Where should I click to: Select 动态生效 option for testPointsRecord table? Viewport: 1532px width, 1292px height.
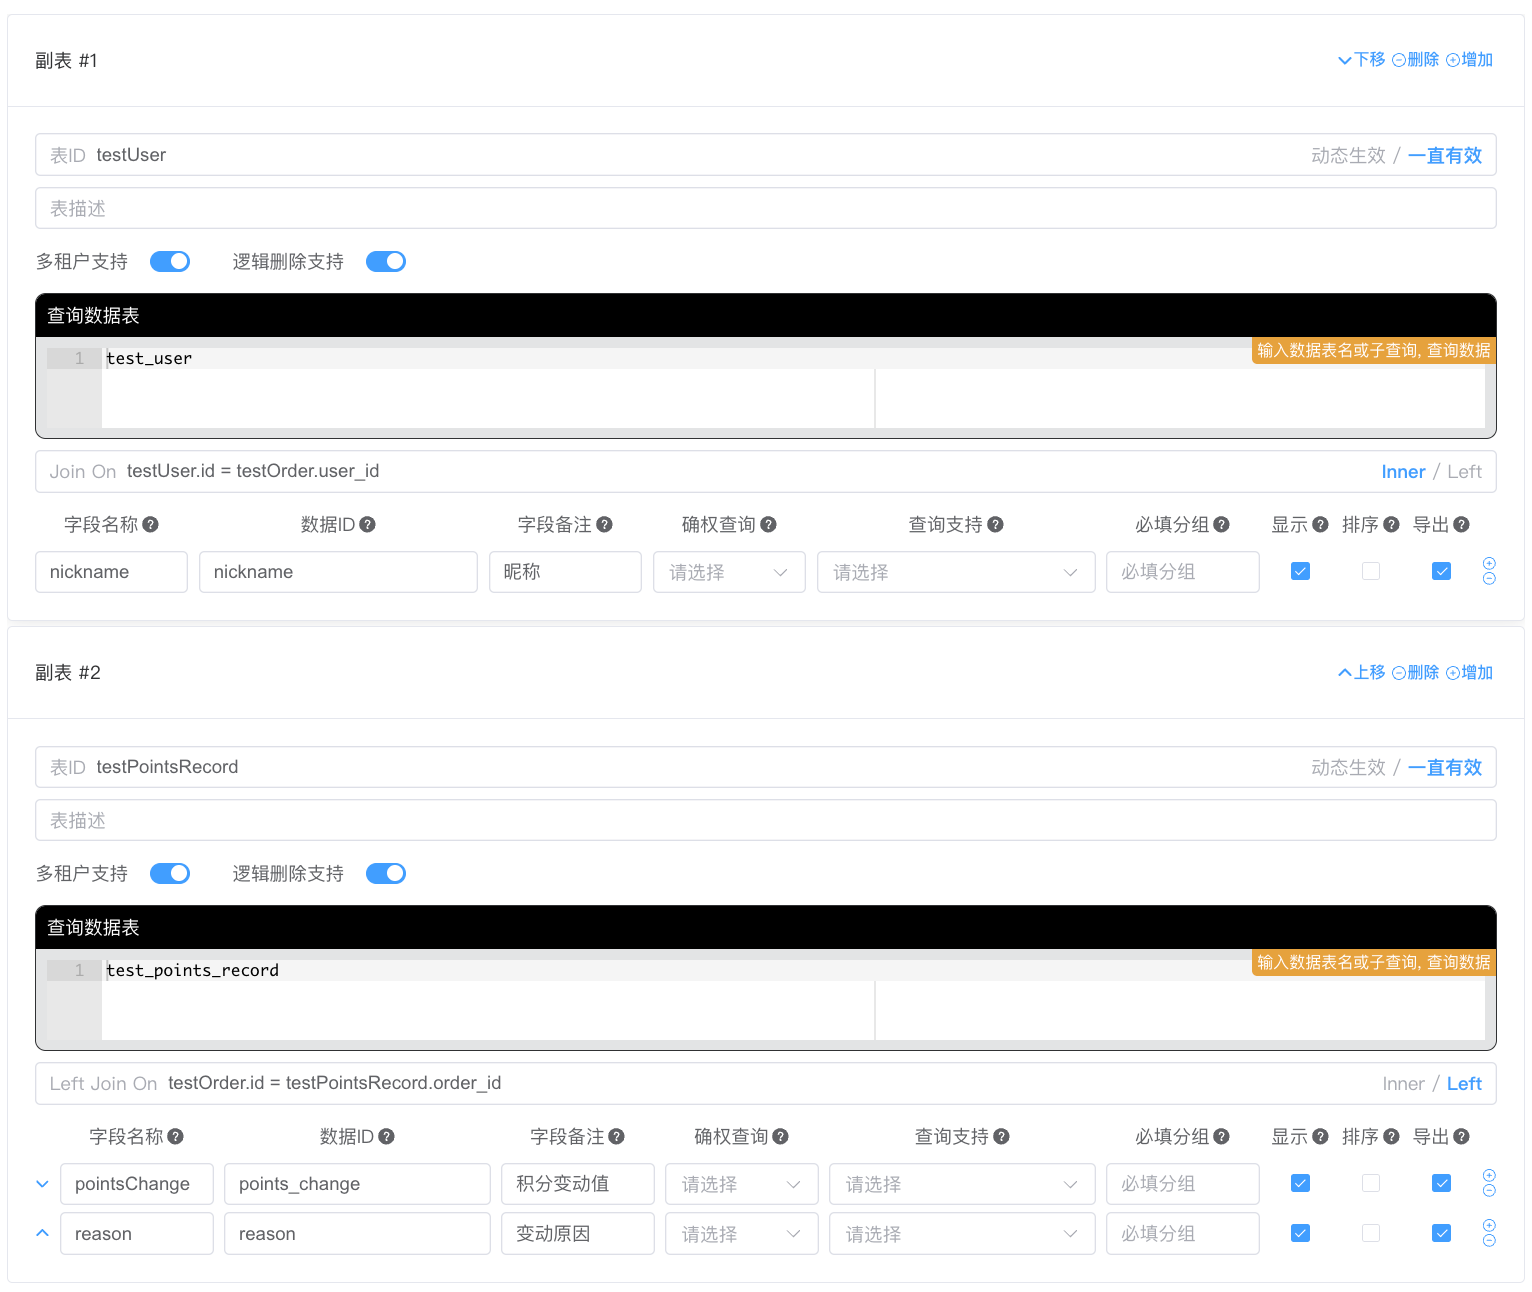[x=1348, y=767]
